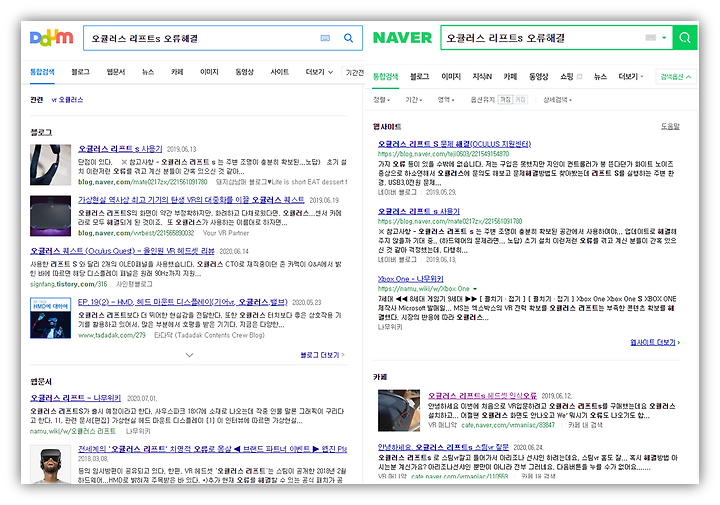The image size is (720, 505).
Task: Open Naver 영역 area dropdown
Action: tap(446, 100)
